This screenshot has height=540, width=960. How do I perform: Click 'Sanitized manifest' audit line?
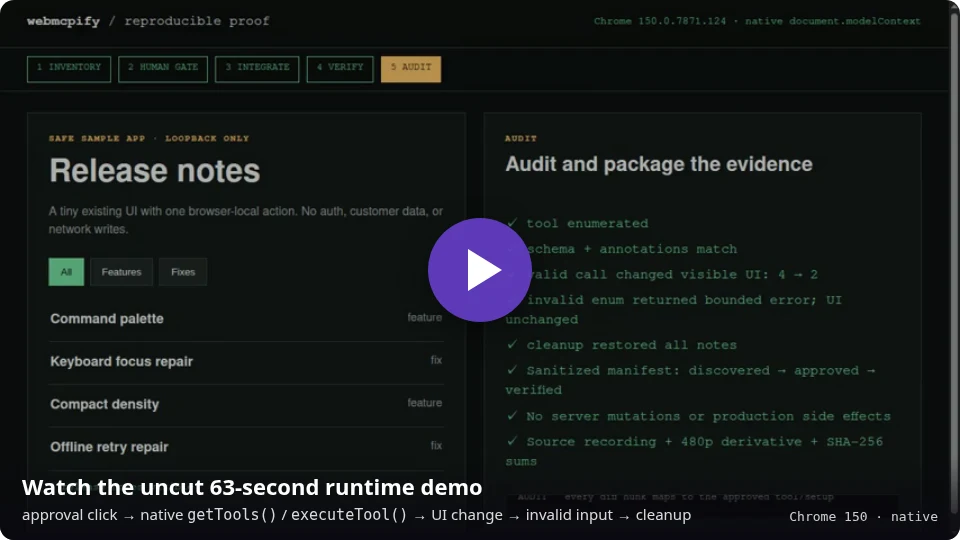pos(691,380)
